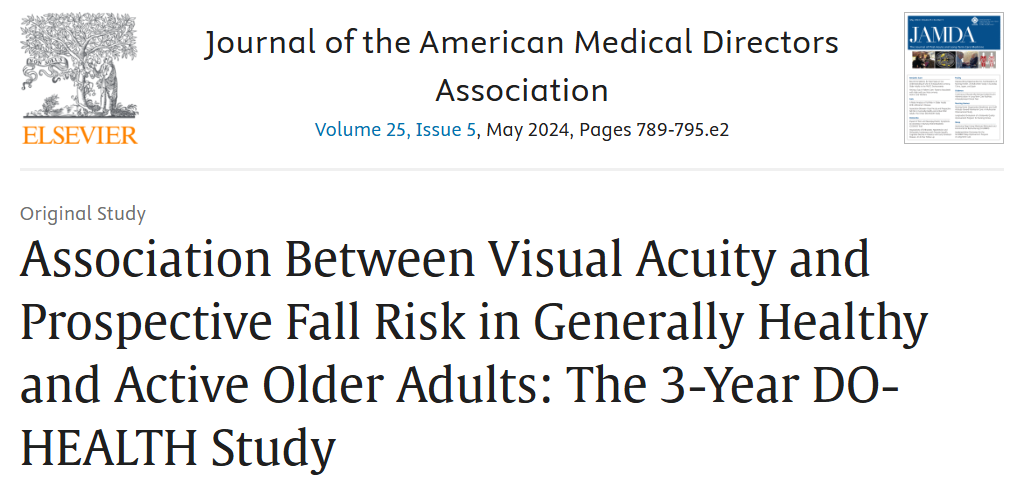Click the HEALTH Study final title line
This screenshot has width=1018, height=483.
pos(178,446)
